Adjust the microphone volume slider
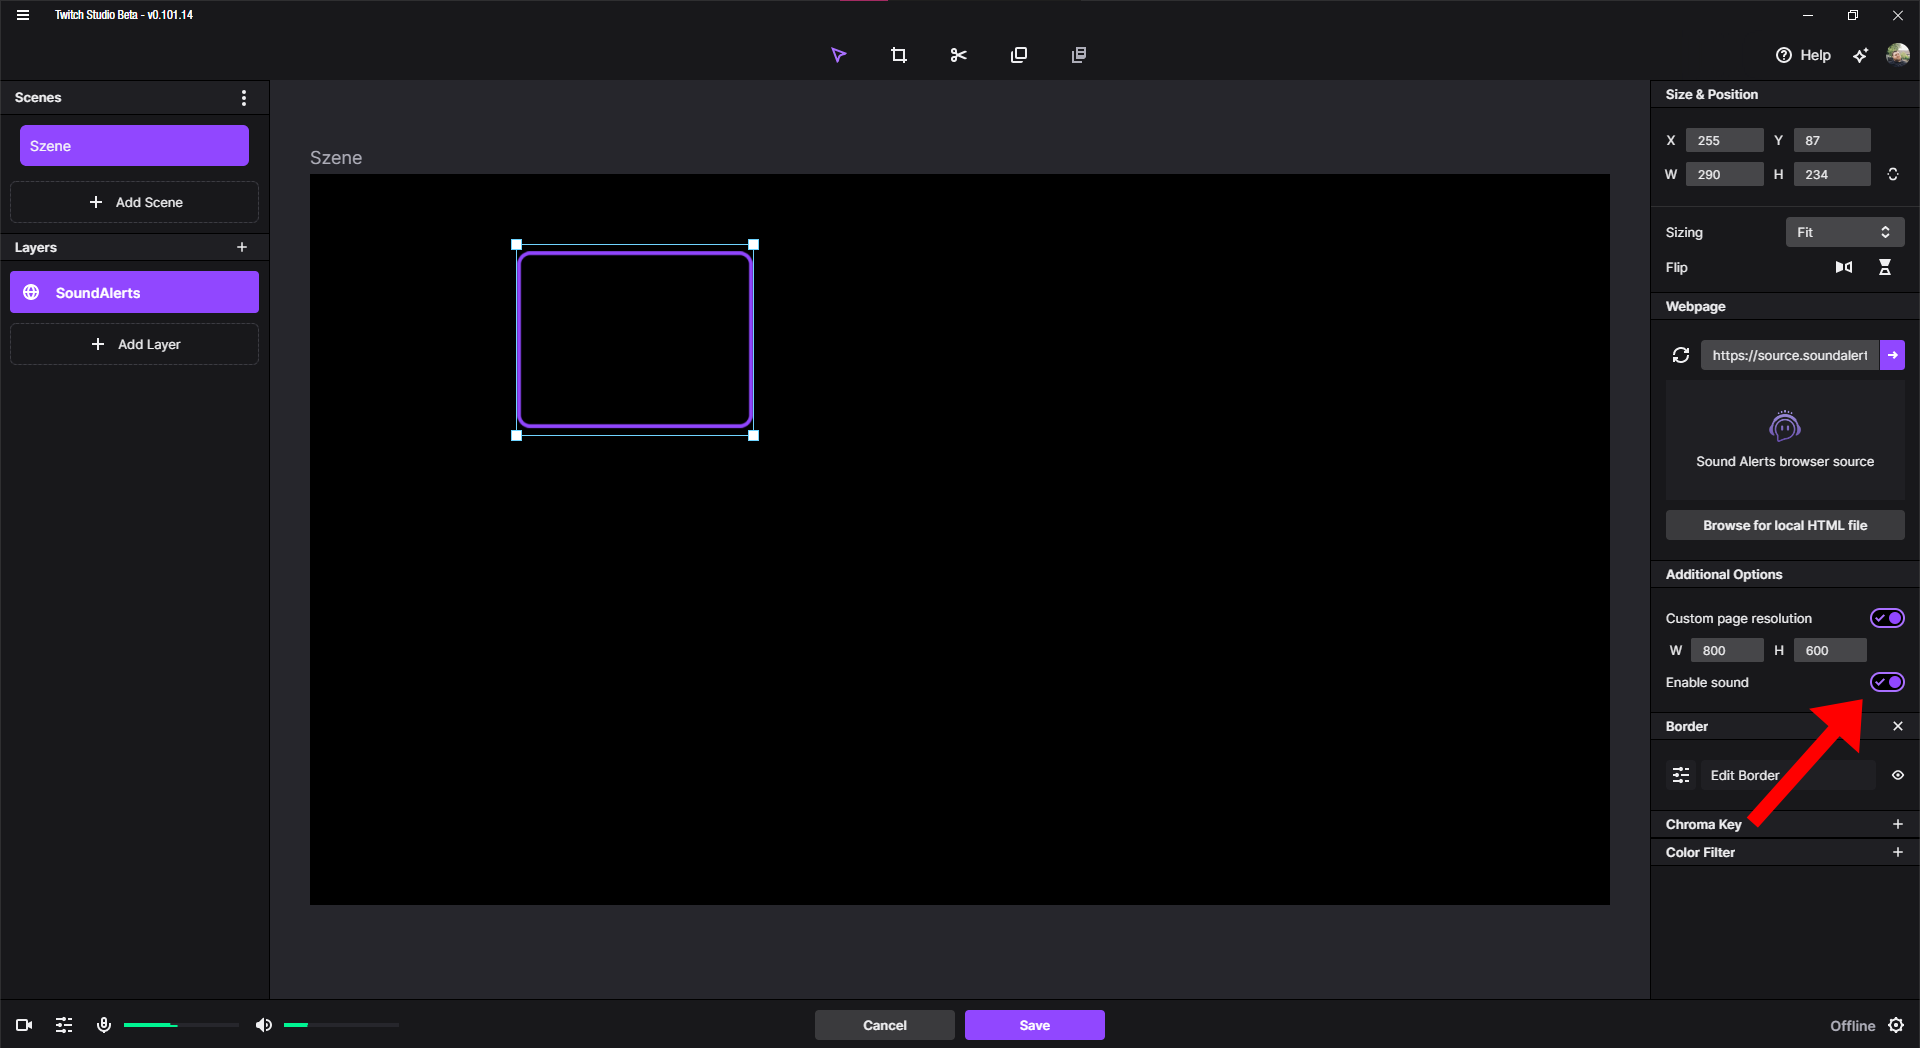Viewport: 1920px width, 1048px height. pyautogui.click(x=181, y=1025)
